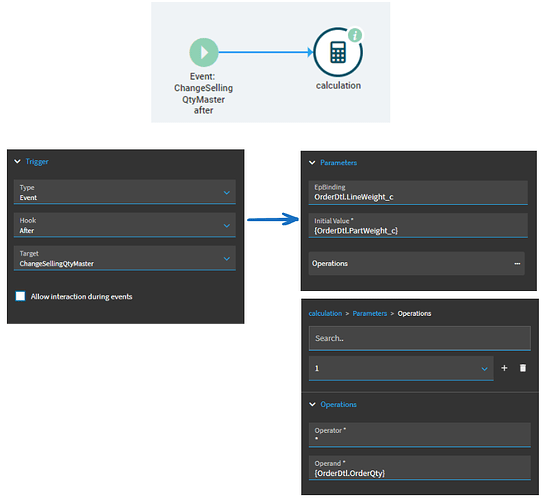Select the green Event start node
The image size is (543, 500).
(204, 52)
